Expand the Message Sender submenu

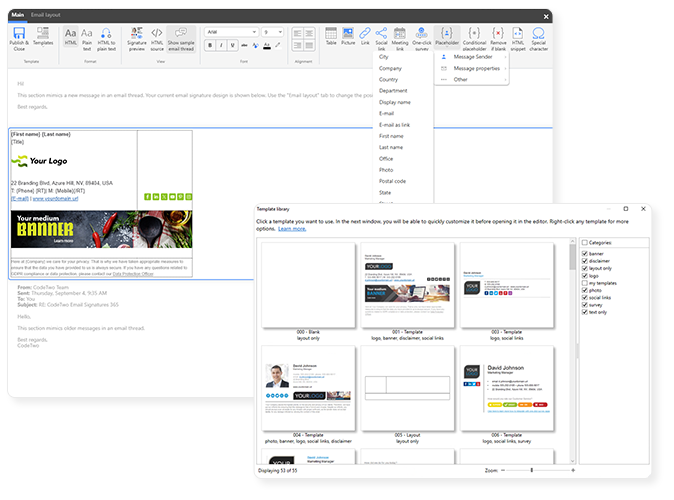click(x=472, y=57)
